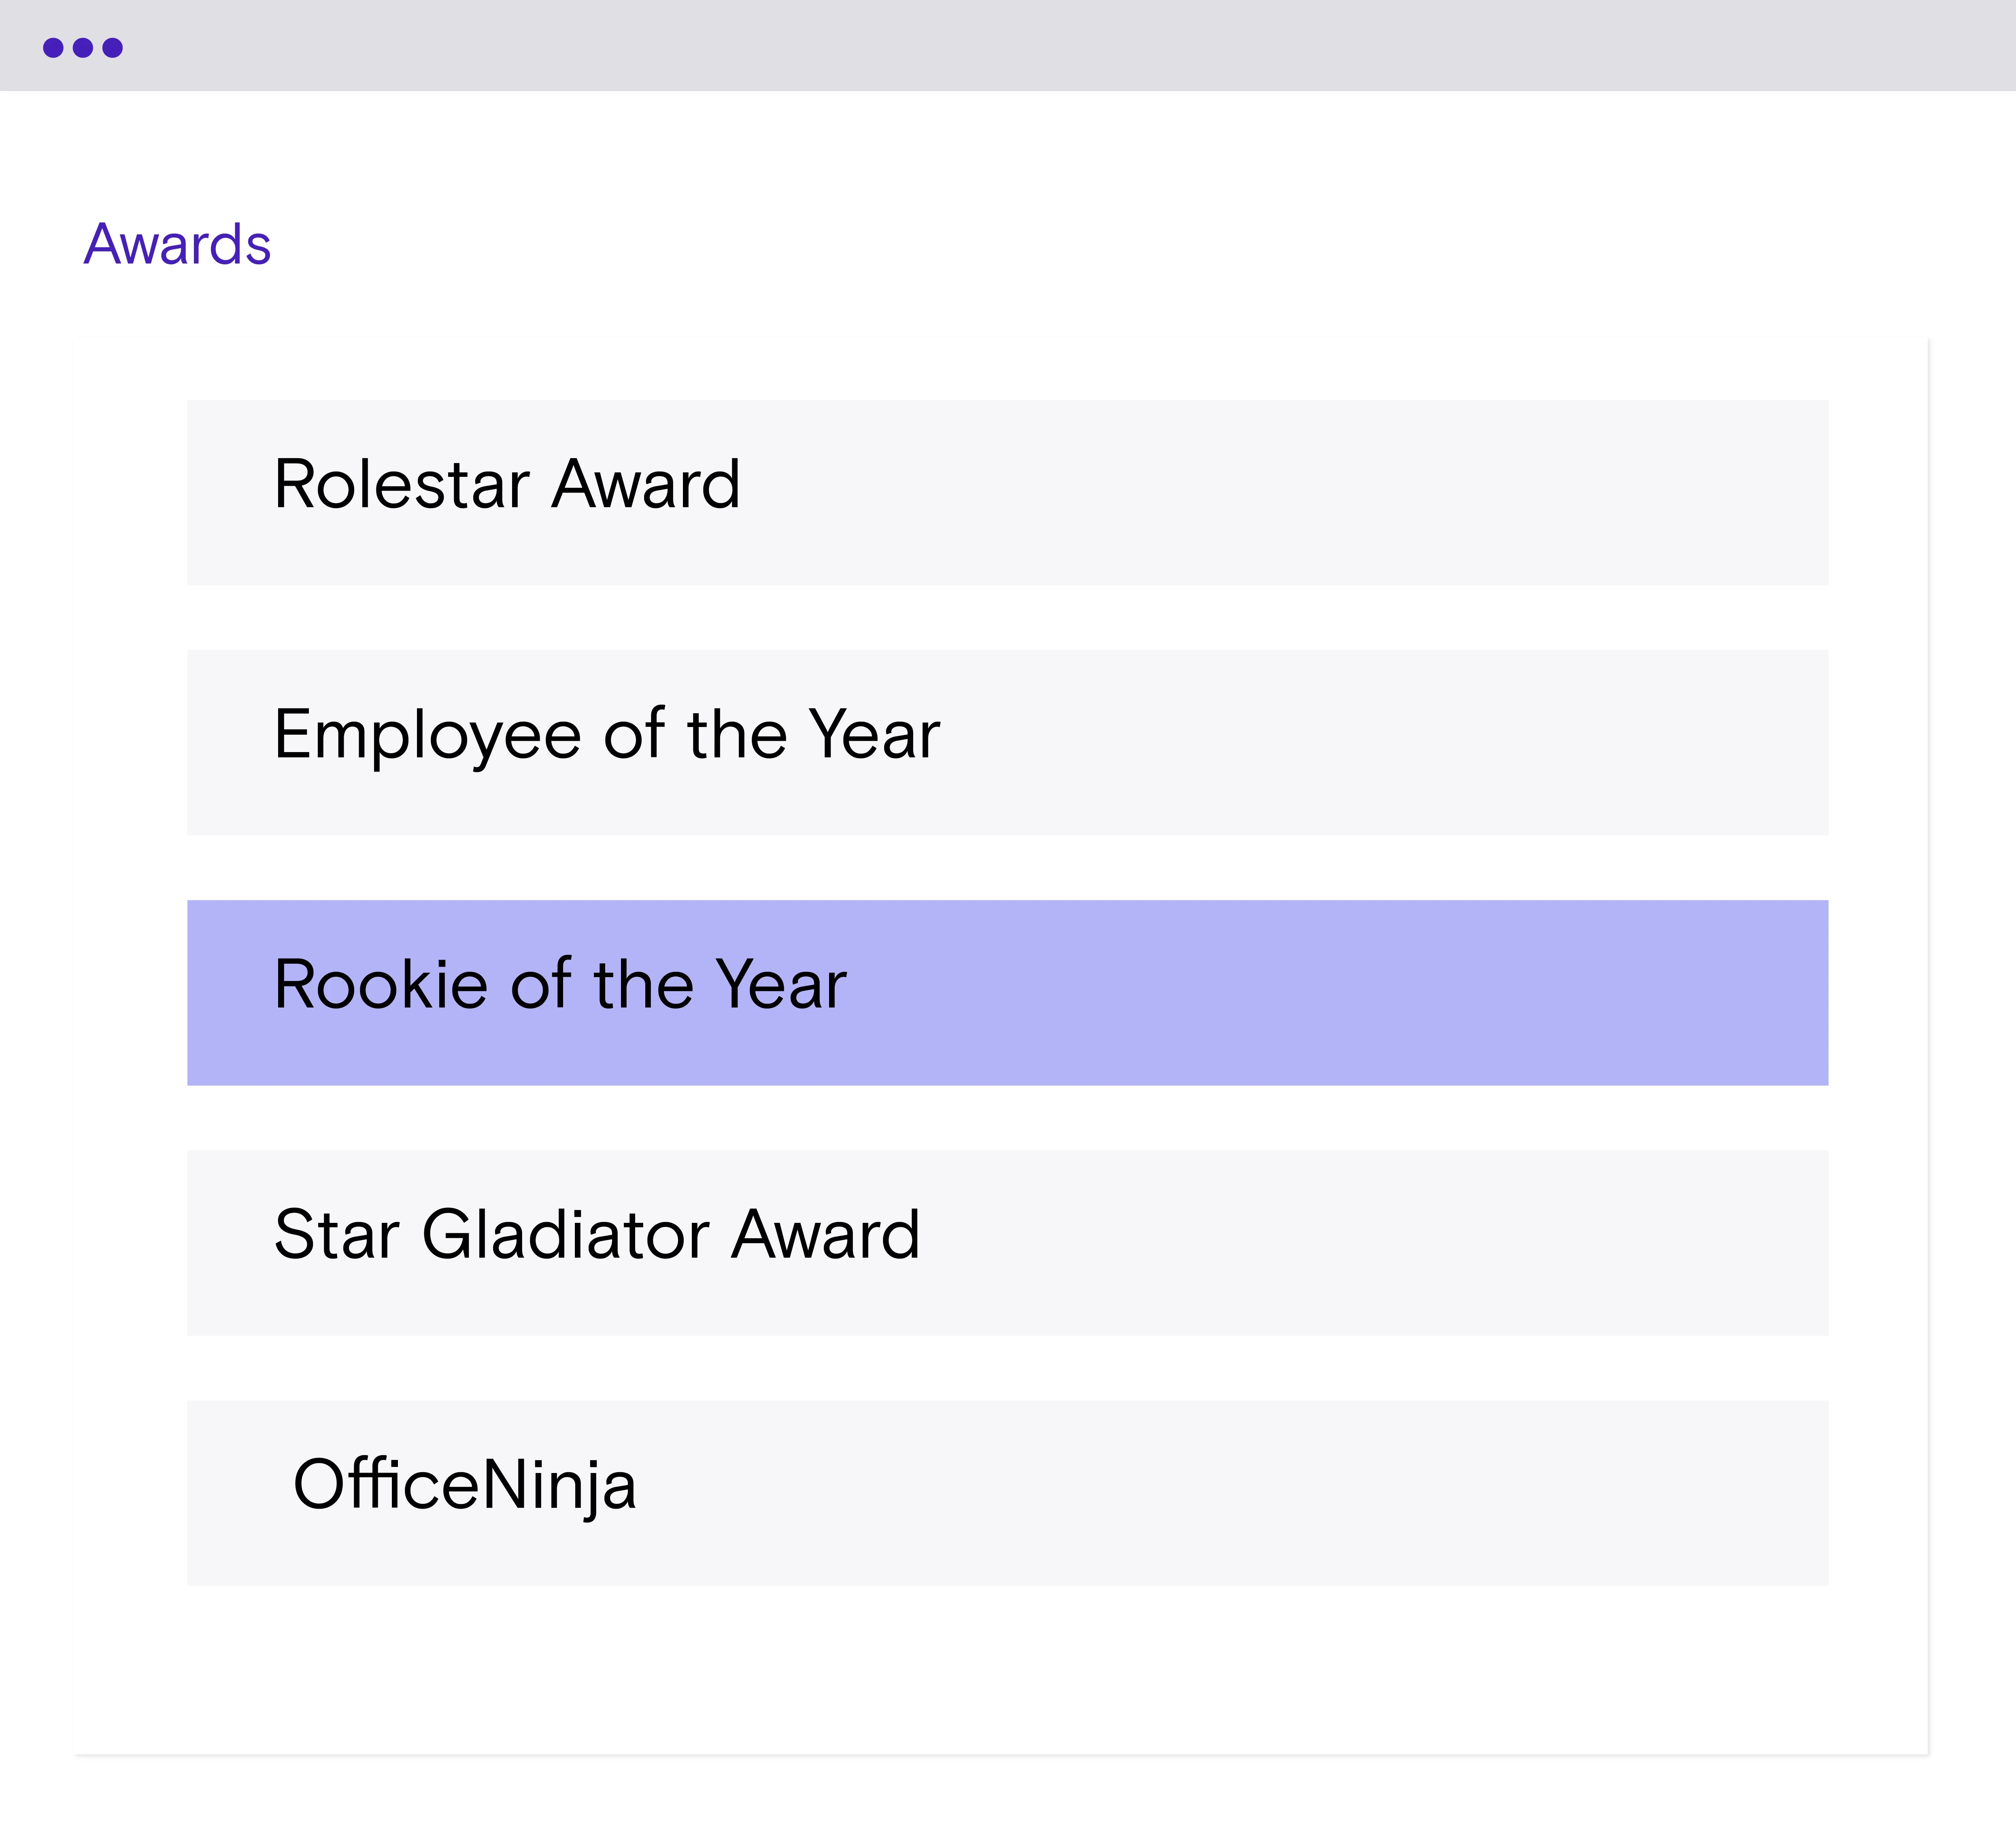Image resolution: width=2016 pixels, height=1845 pixels.
Task: Click the 'Rookie of the Year' text
Action: [560, 984]
